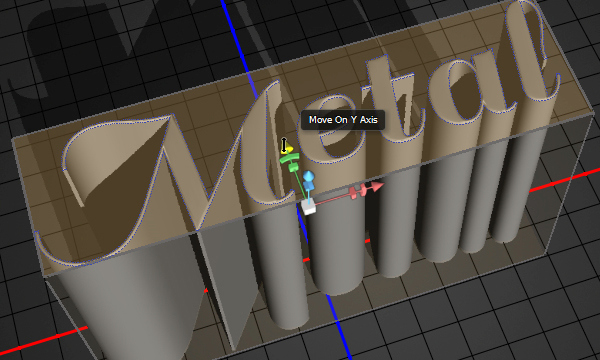
Task: Grab the yellow Y-axis move arrow cone
Action: coord(287,149)
